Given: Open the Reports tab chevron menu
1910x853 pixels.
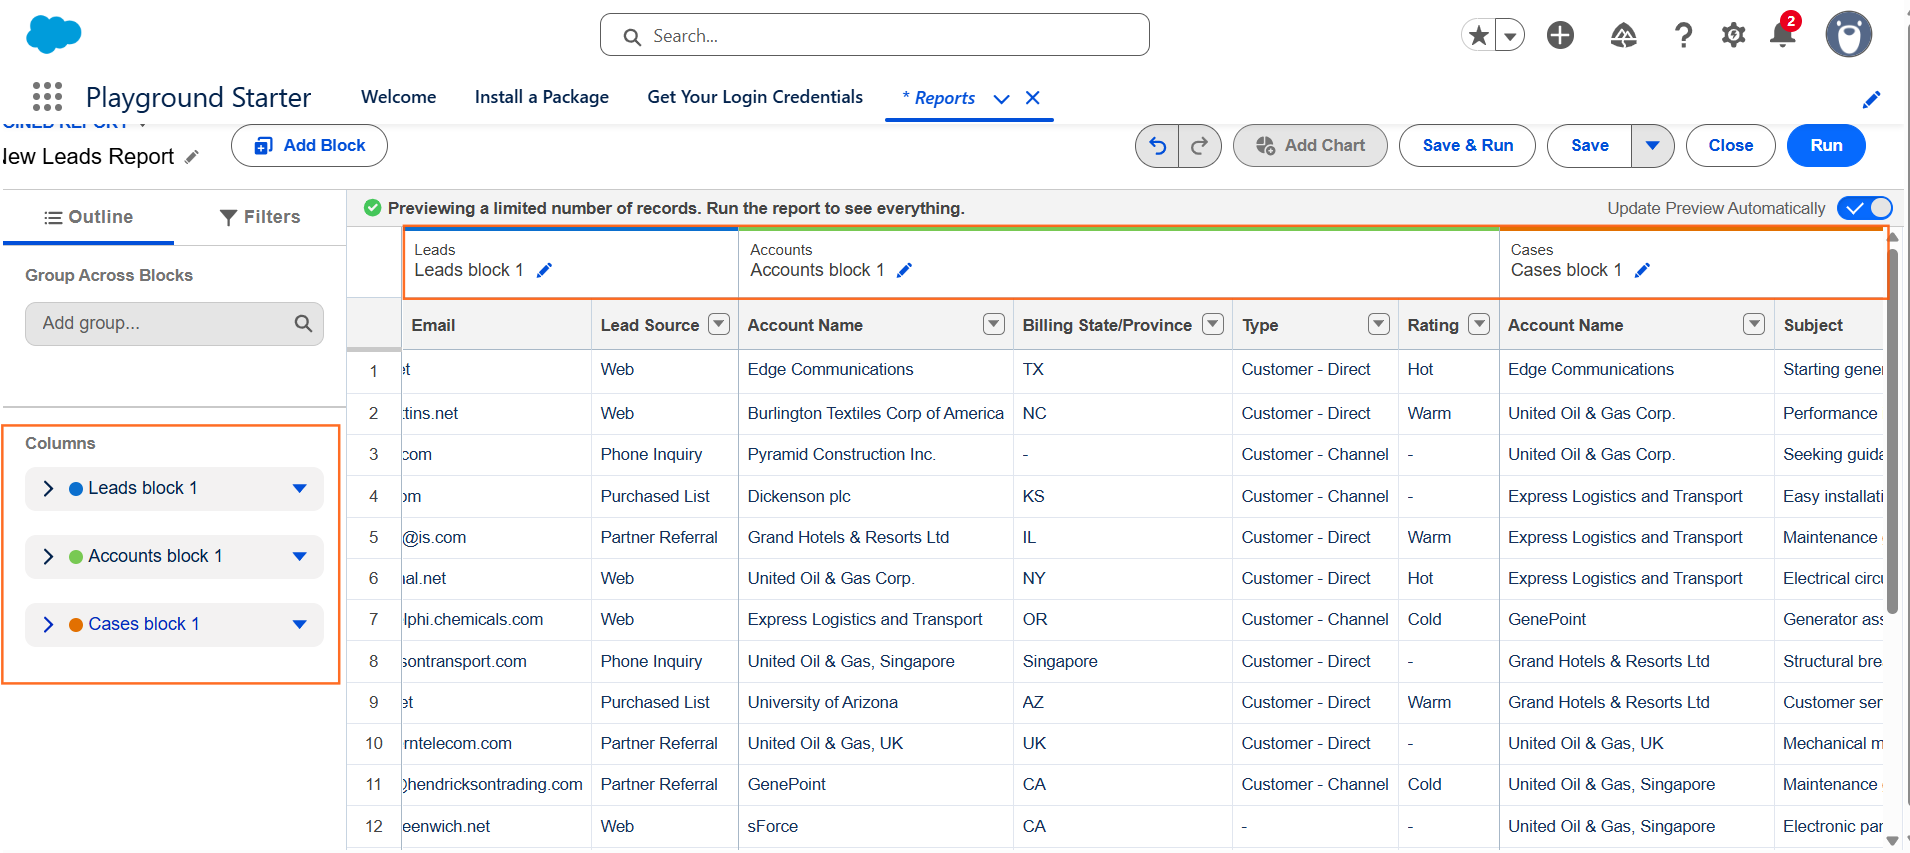Looking at the screenshot, I should [1001, 98].
